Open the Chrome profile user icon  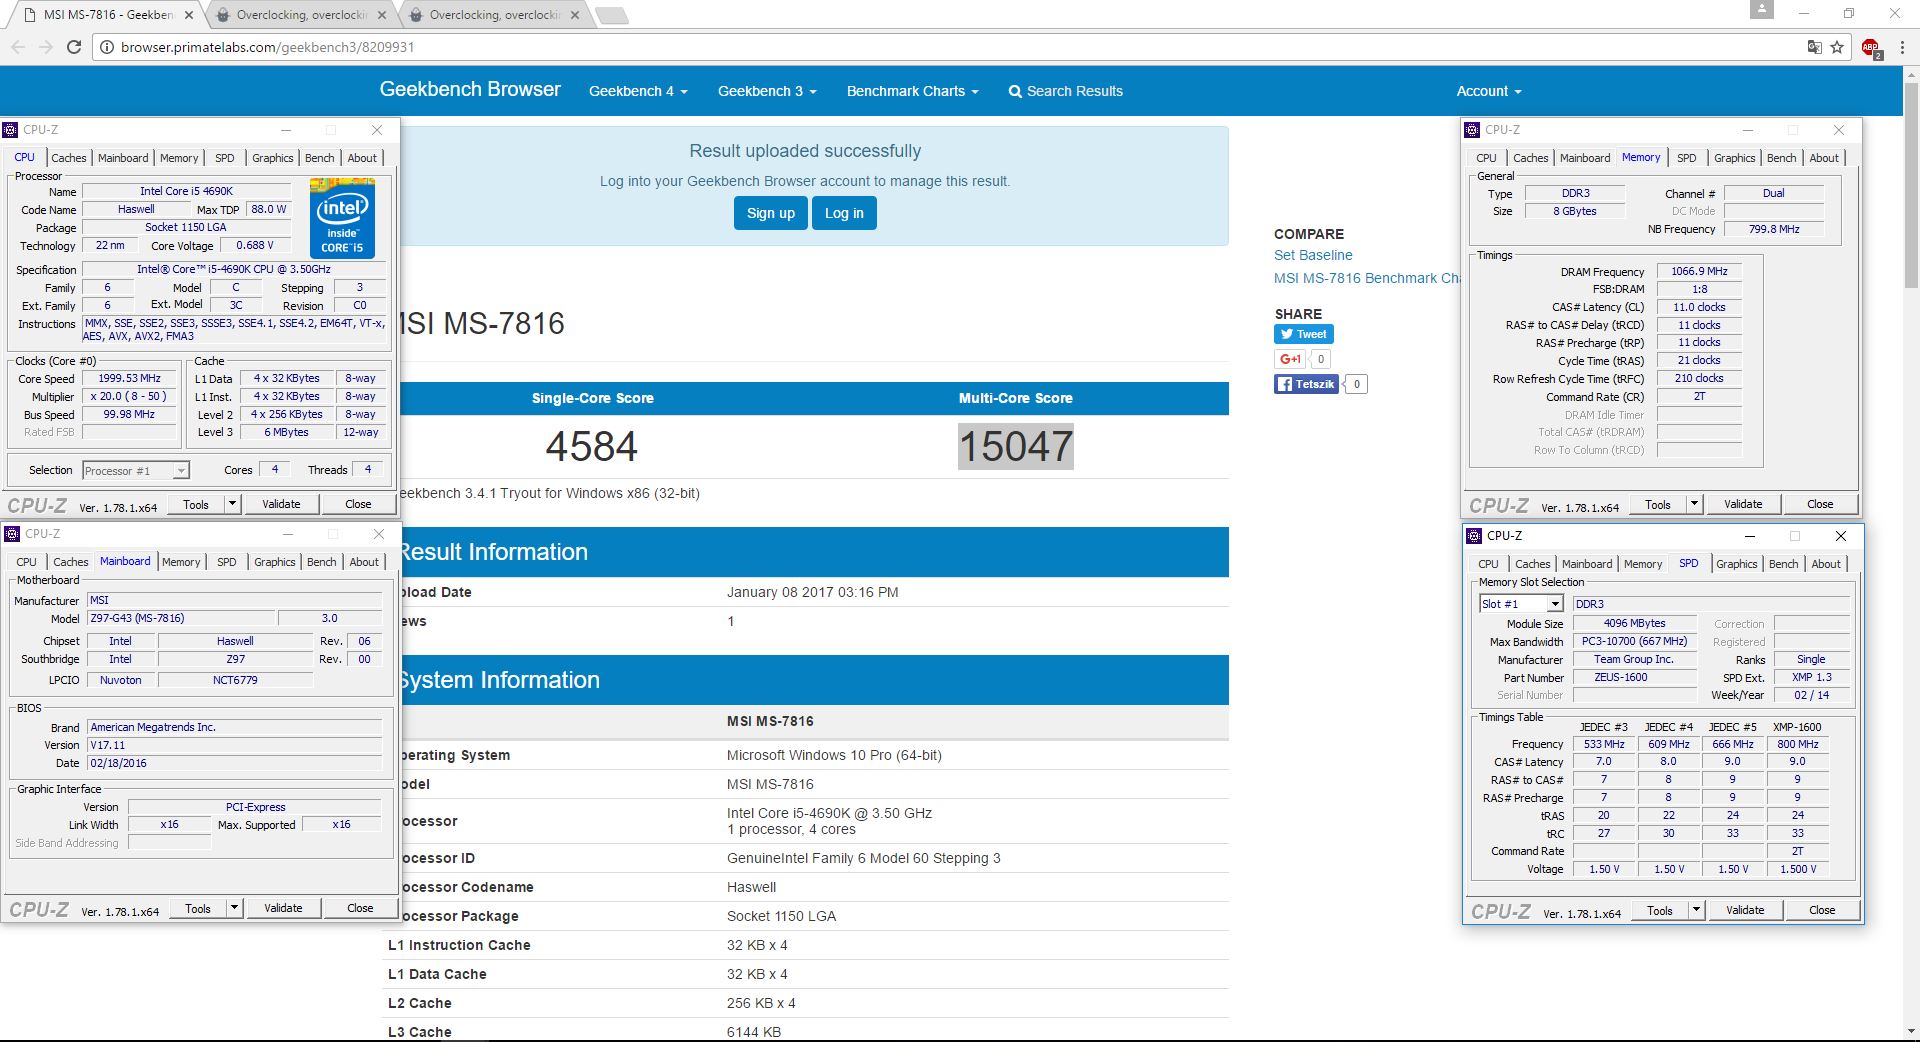tap(1762, 10)
